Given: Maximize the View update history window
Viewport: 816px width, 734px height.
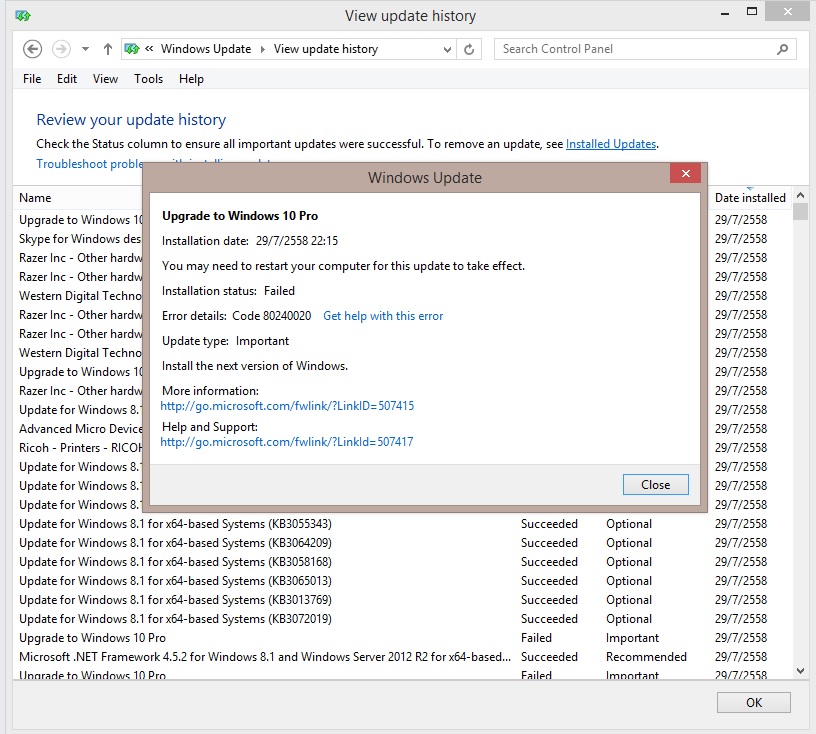Looking at the screenshot, I should (751, 11).
